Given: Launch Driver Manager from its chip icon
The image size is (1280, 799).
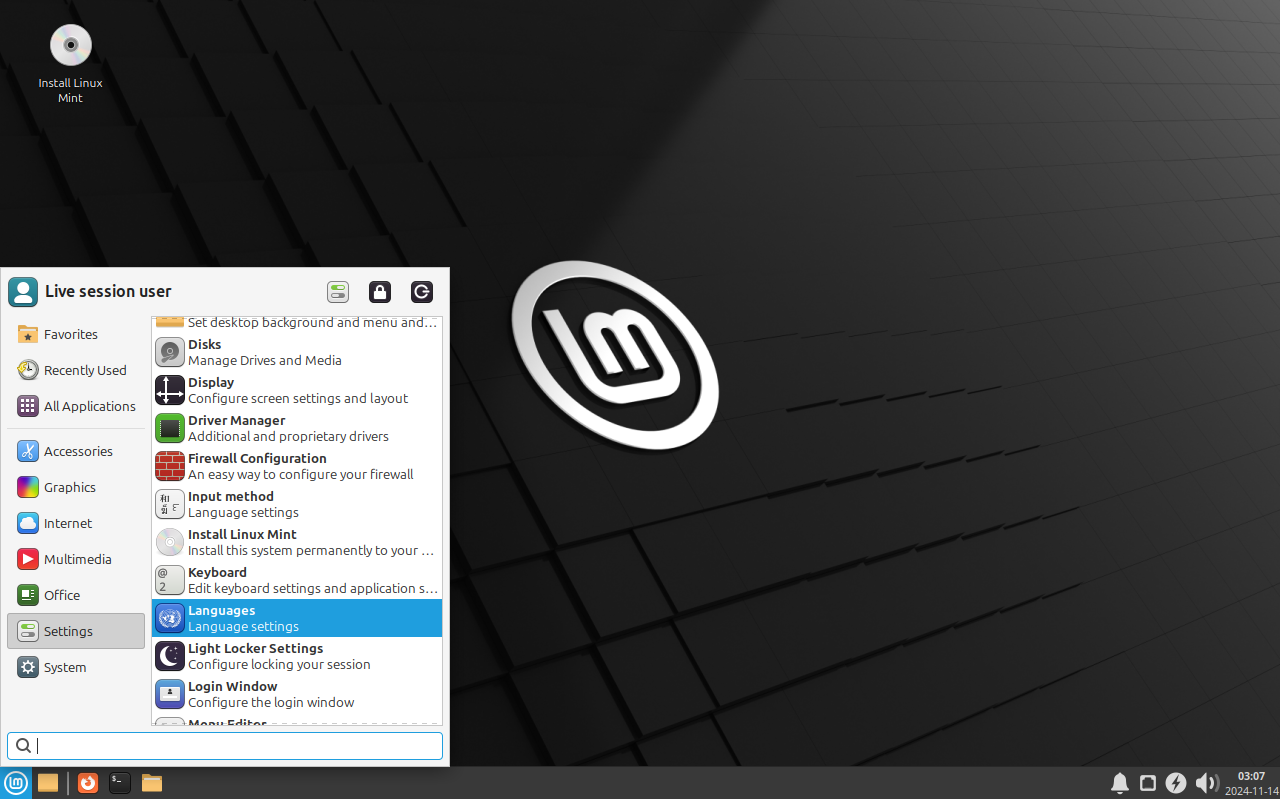Looking at the screenshot, I should (x=170, y=428).
